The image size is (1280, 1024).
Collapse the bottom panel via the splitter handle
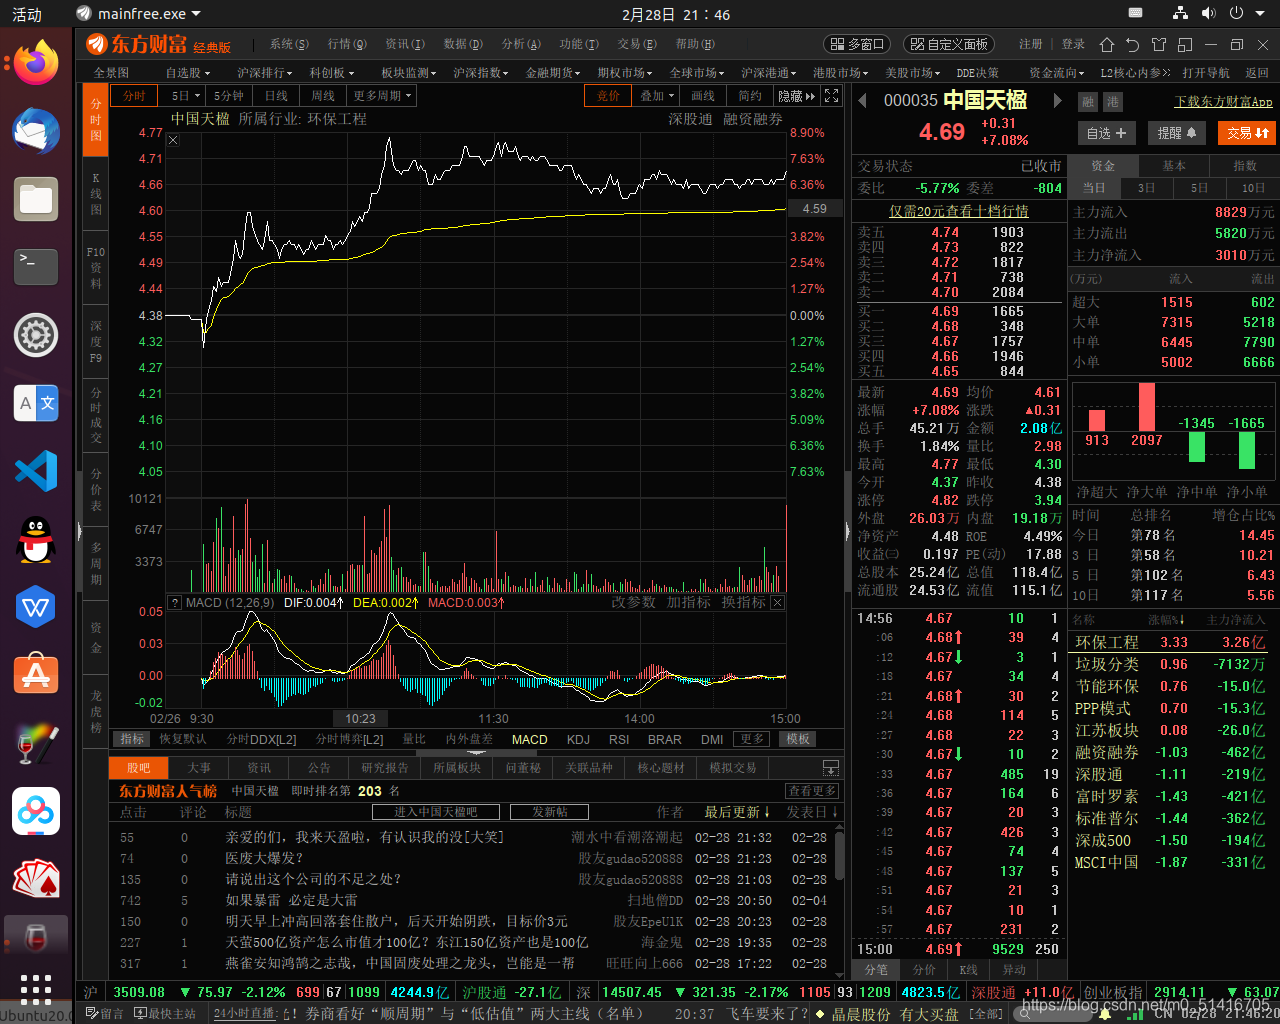(x=477, y=753)
